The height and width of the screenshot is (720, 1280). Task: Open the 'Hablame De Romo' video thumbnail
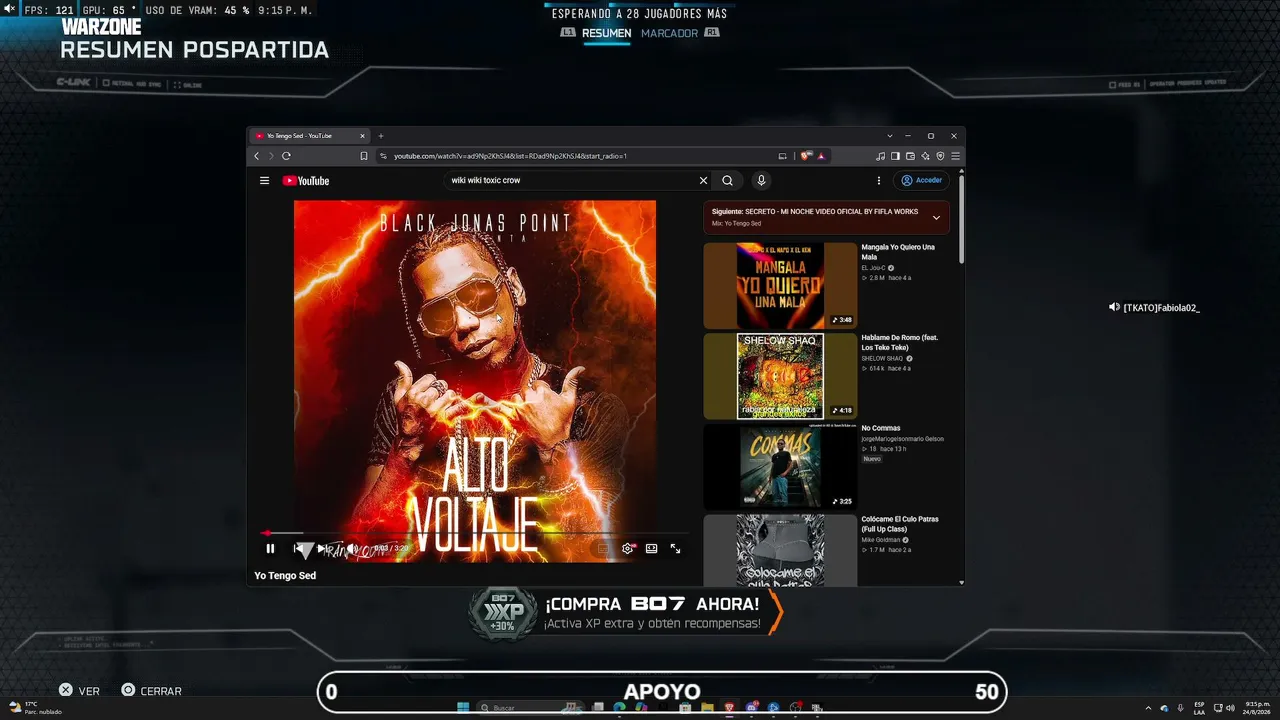pyautogui.click(x=780, y=376)
